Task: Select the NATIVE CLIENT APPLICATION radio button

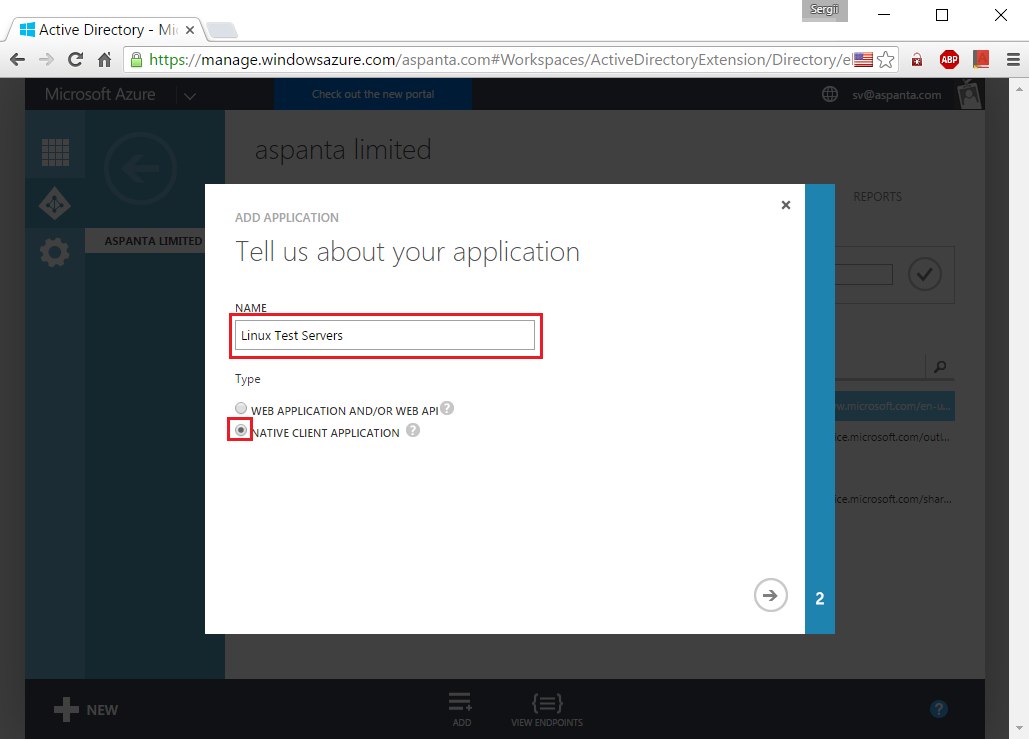Action: 241,432
